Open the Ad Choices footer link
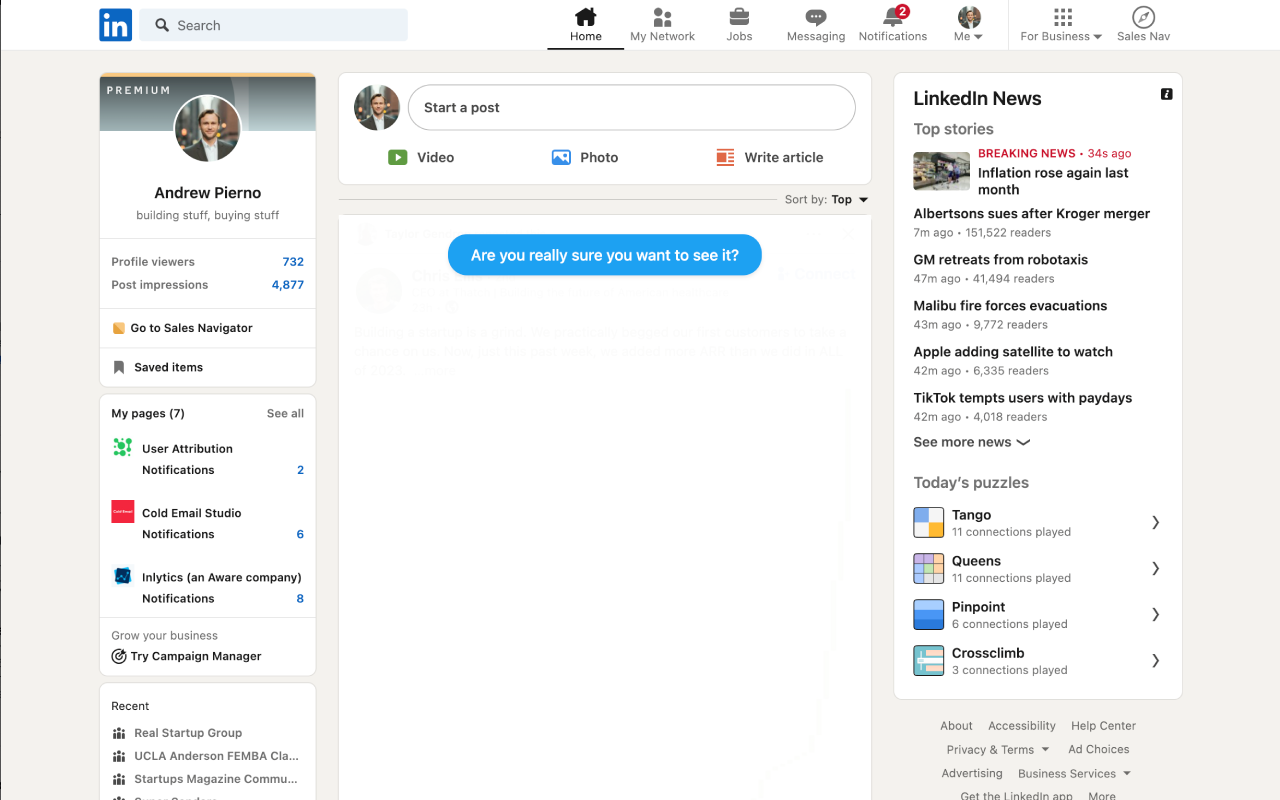 (1099, 750)
